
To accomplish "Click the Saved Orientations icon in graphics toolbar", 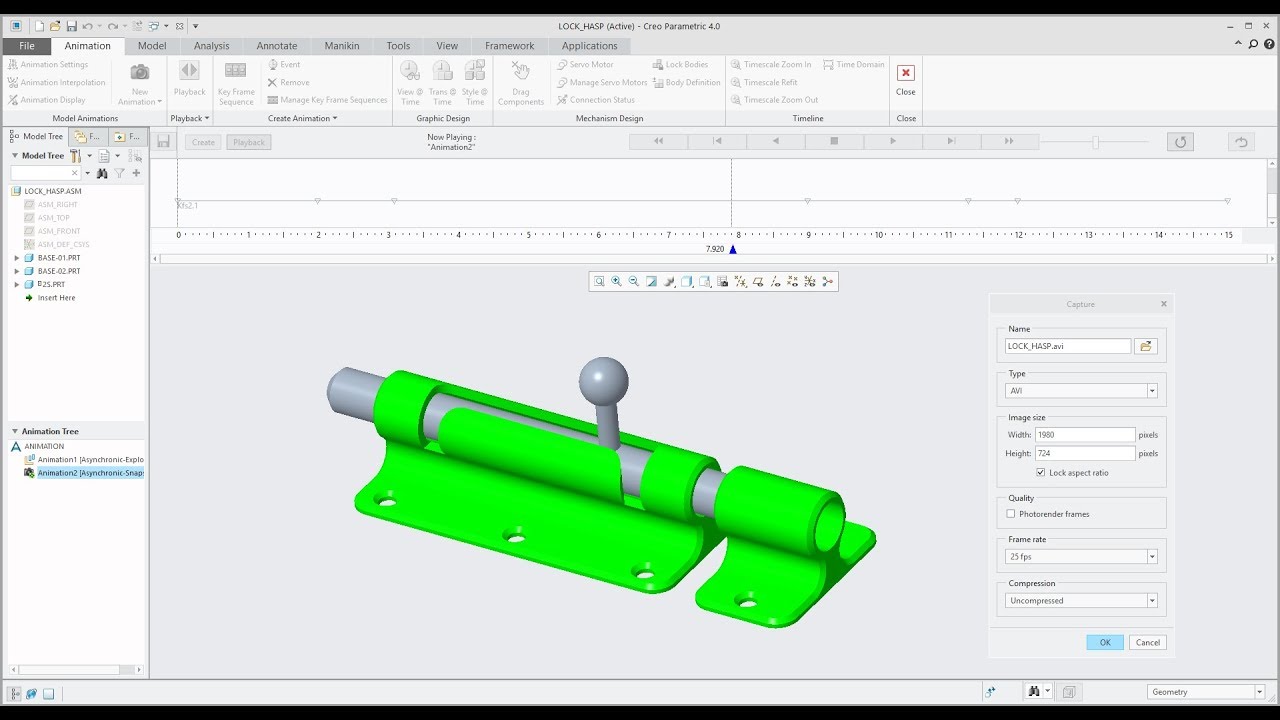I will [x=705, y=282].
